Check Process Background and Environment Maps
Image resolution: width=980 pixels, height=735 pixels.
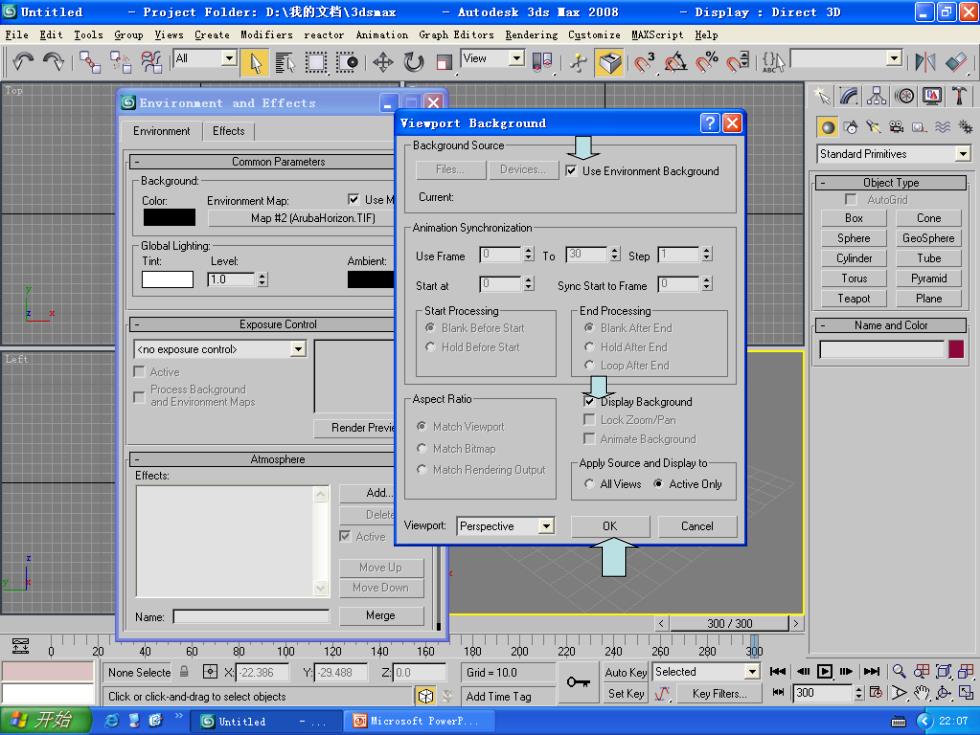[139, 396]
